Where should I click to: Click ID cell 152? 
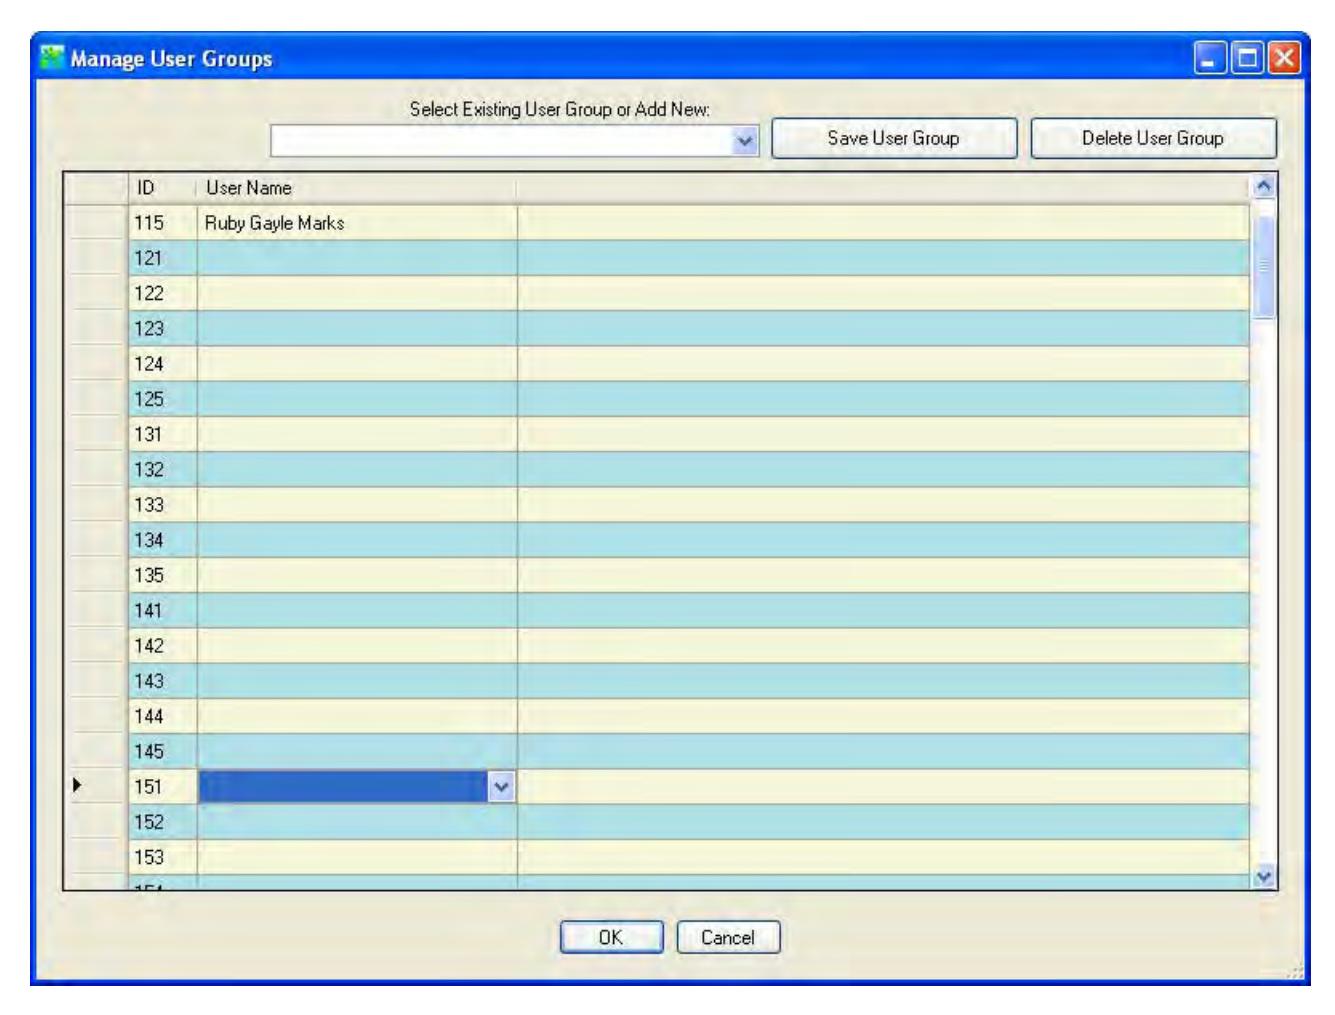(163, 822)
